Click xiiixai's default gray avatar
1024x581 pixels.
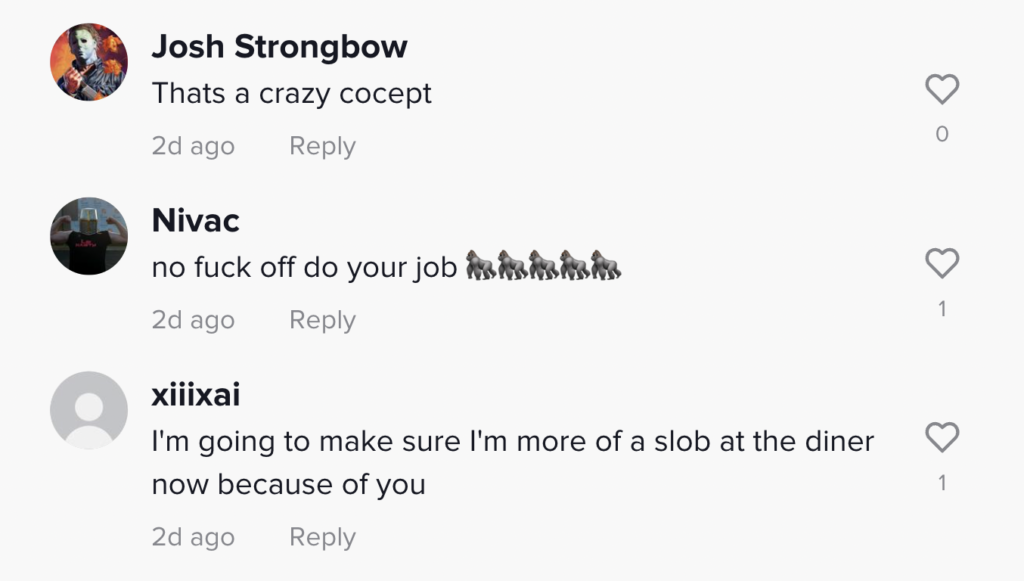pyautogui.click(x=89, y=410)
